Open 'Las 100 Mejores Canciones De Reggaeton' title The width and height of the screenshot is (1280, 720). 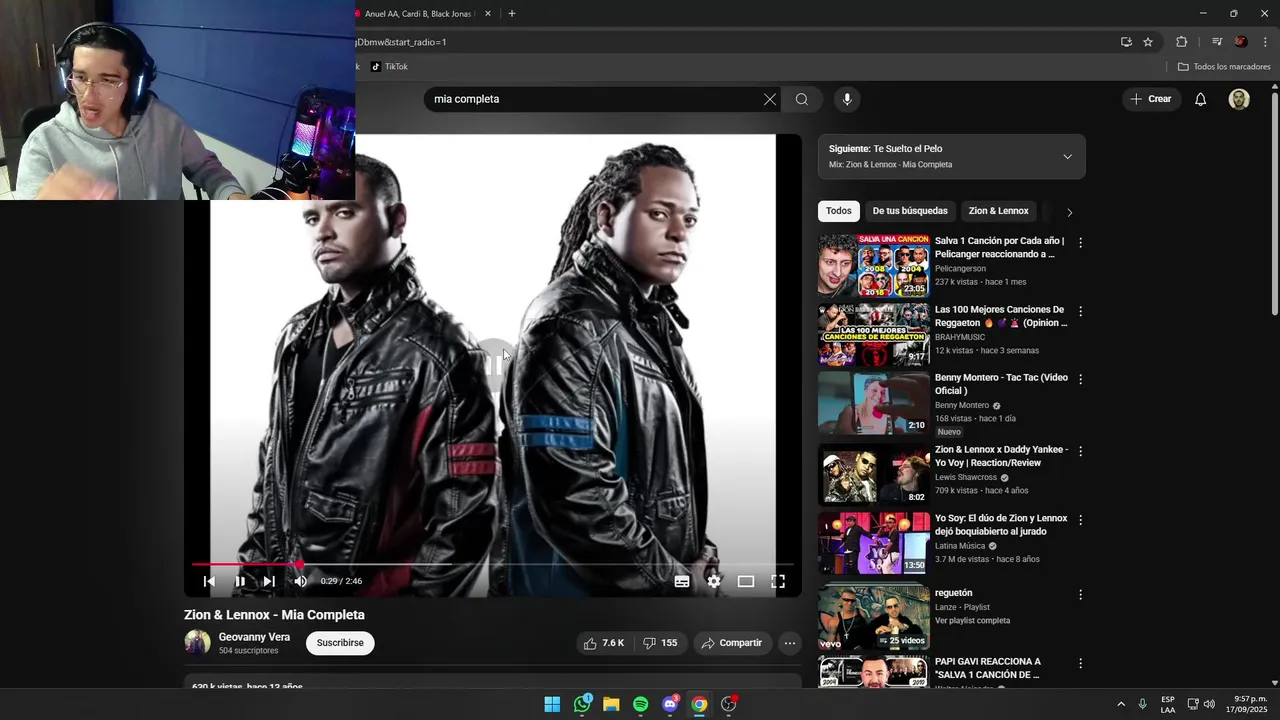click(1001, 316)
